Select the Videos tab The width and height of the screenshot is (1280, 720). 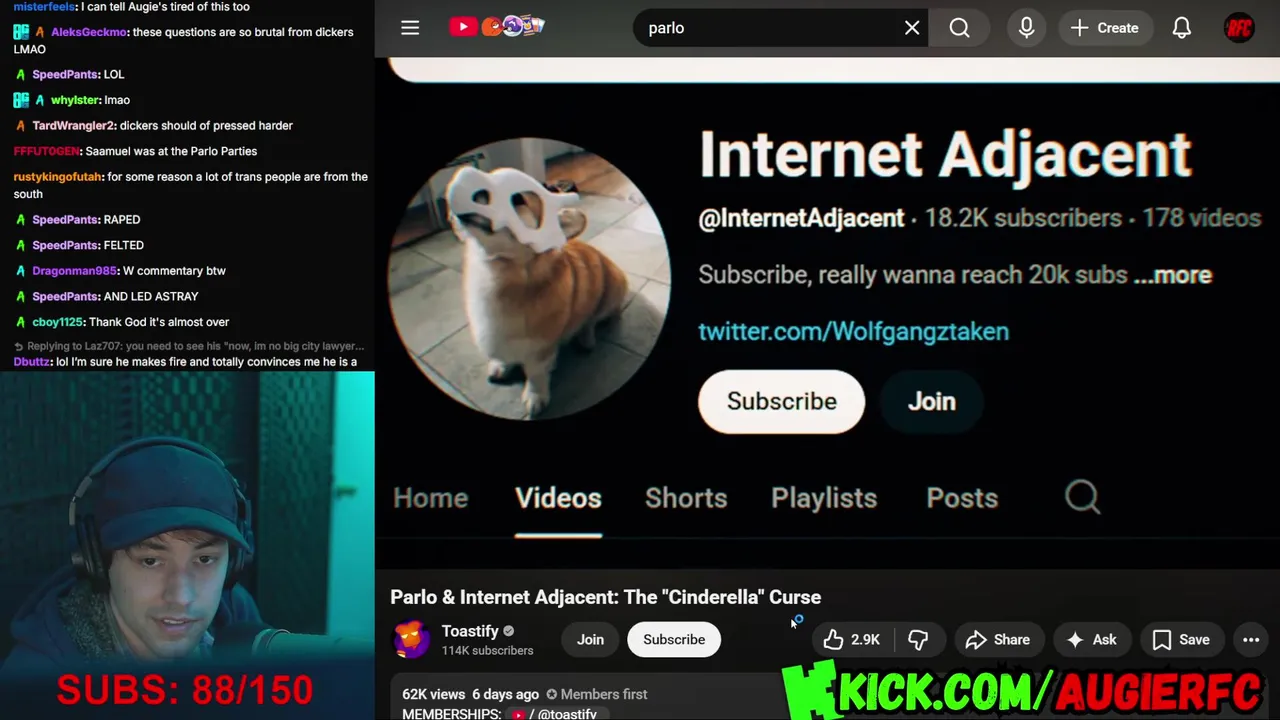(x=558, y=498)
